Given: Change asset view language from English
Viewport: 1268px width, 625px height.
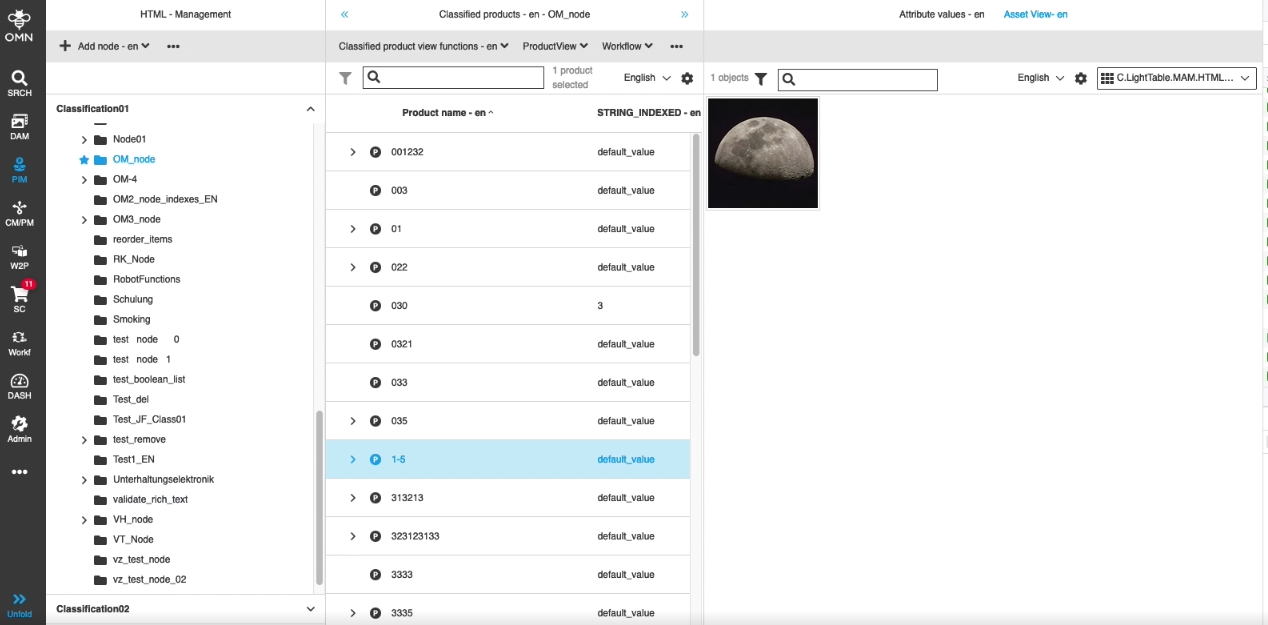Looking at the screenshot, I should tap(1041, 78).
